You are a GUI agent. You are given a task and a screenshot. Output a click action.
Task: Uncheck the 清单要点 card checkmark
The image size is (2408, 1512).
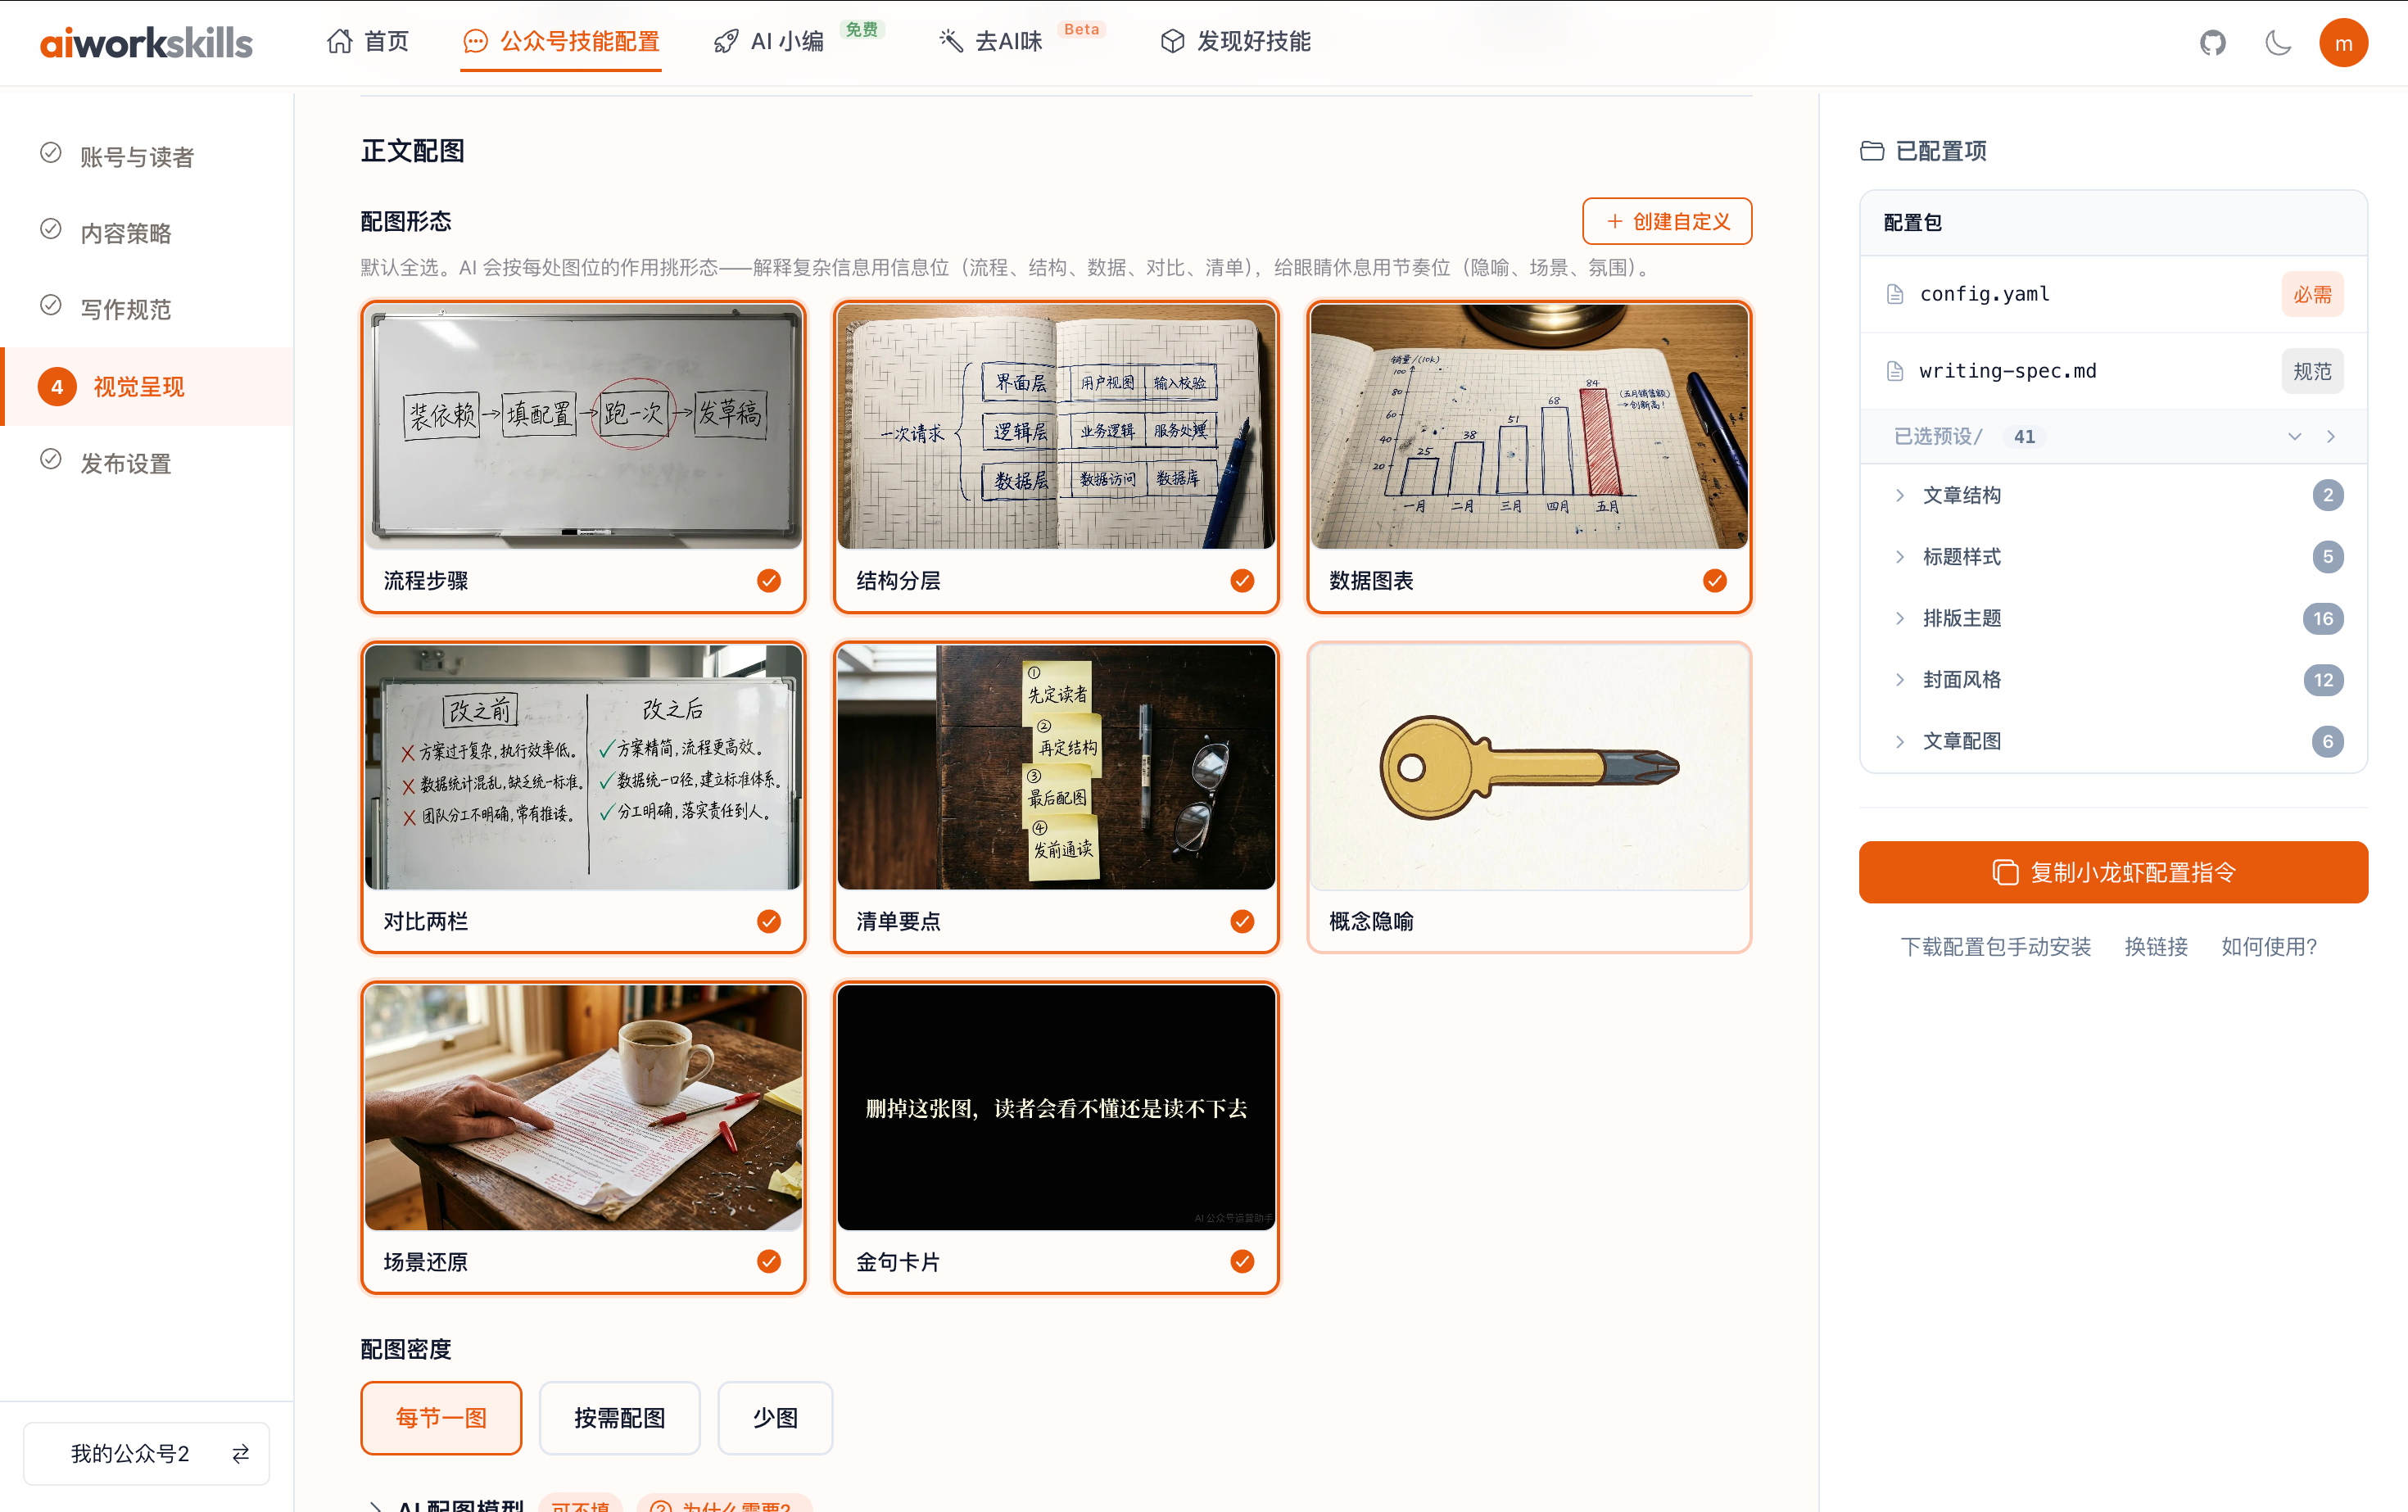pyautogui.click(x=1242, y=921)
